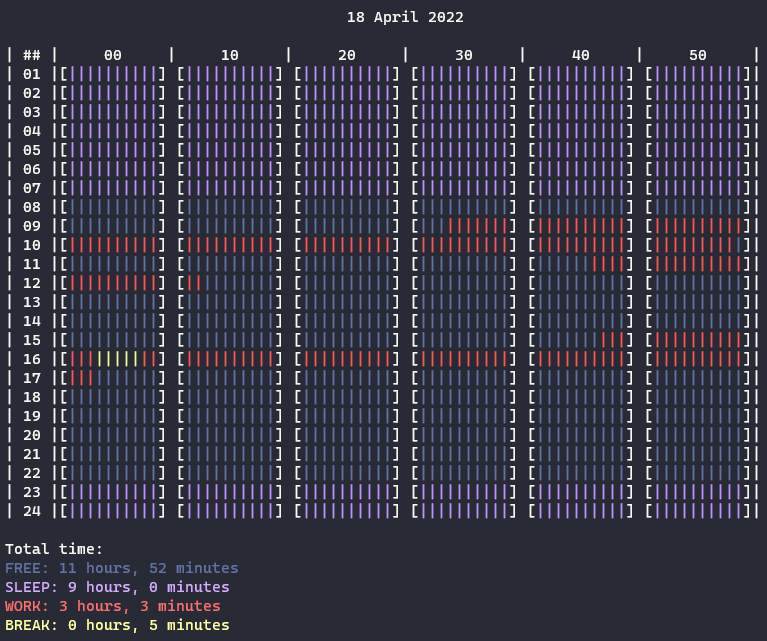This screenshot has height=641, width=767.
Task: Click purple sleep bars in hour 24 minute 50 block
Action: coord(698,511)
